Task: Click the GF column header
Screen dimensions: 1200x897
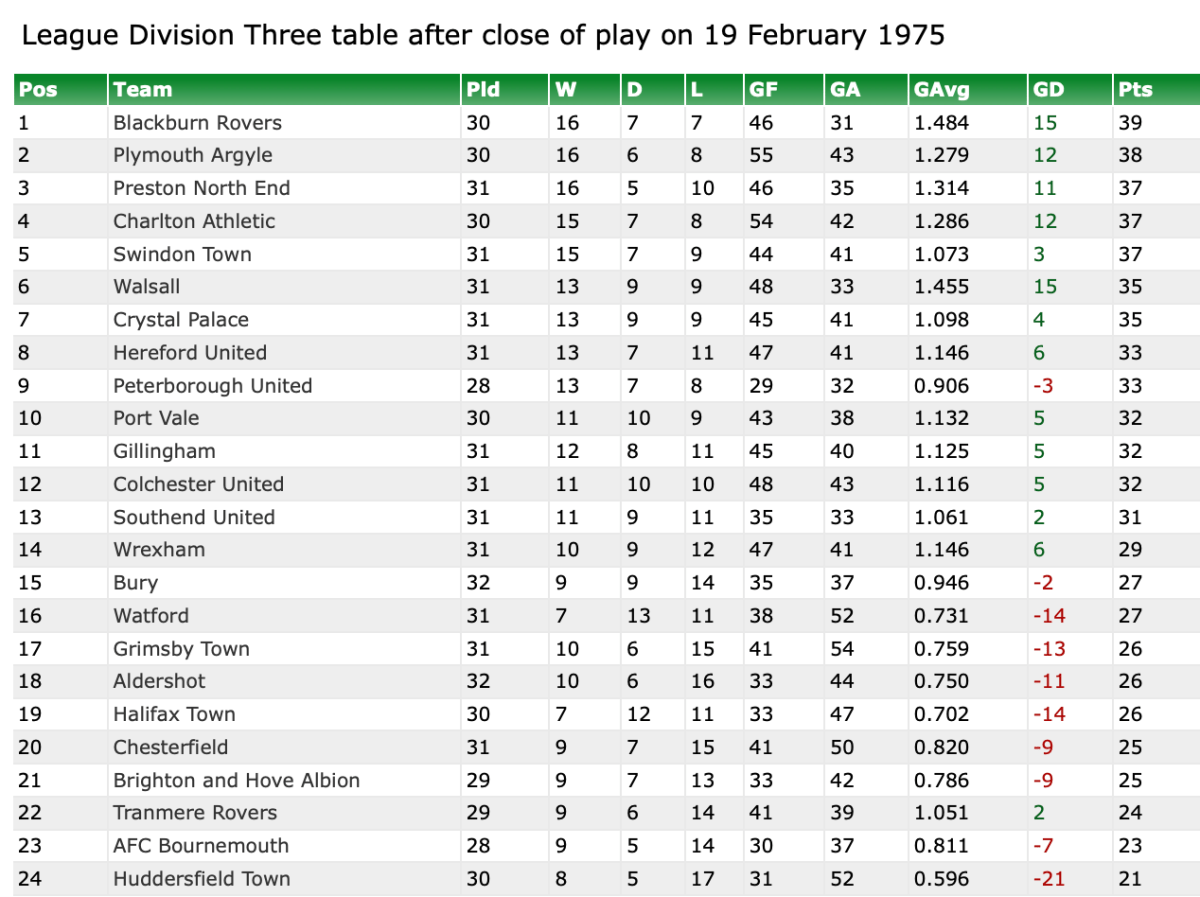Action: click(762, 90)
